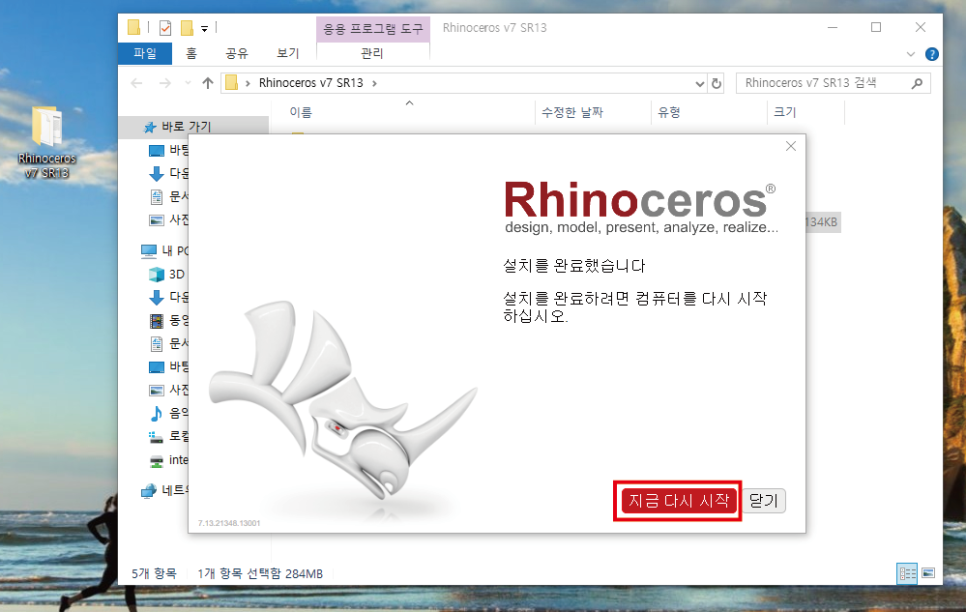Viewport: 966px width, 612px height.
Task: Select the 응용 프로그램 도구 contextual tab
Action: pos(373,28)
